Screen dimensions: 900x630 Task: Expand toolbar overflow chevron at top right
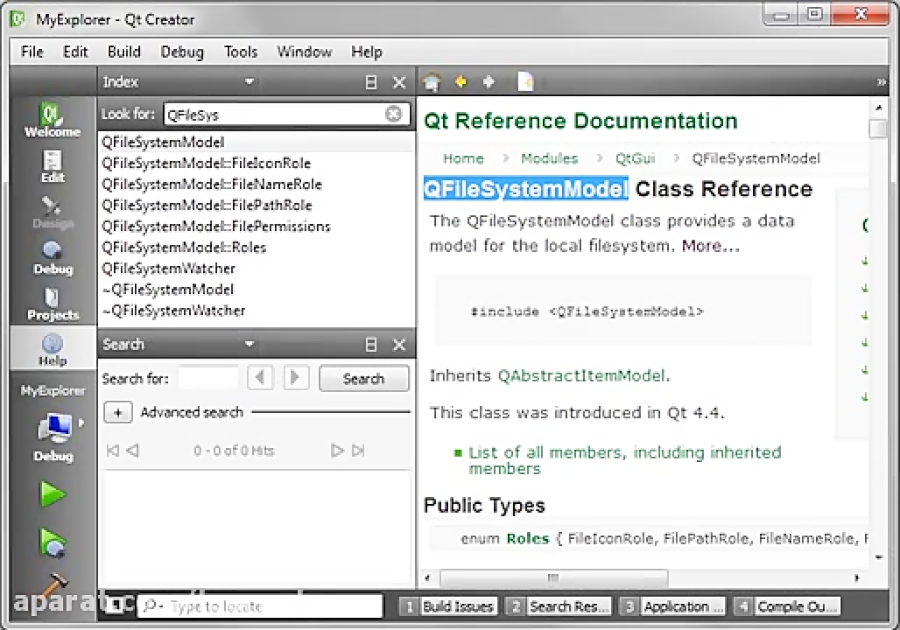(x=881, y=83)
